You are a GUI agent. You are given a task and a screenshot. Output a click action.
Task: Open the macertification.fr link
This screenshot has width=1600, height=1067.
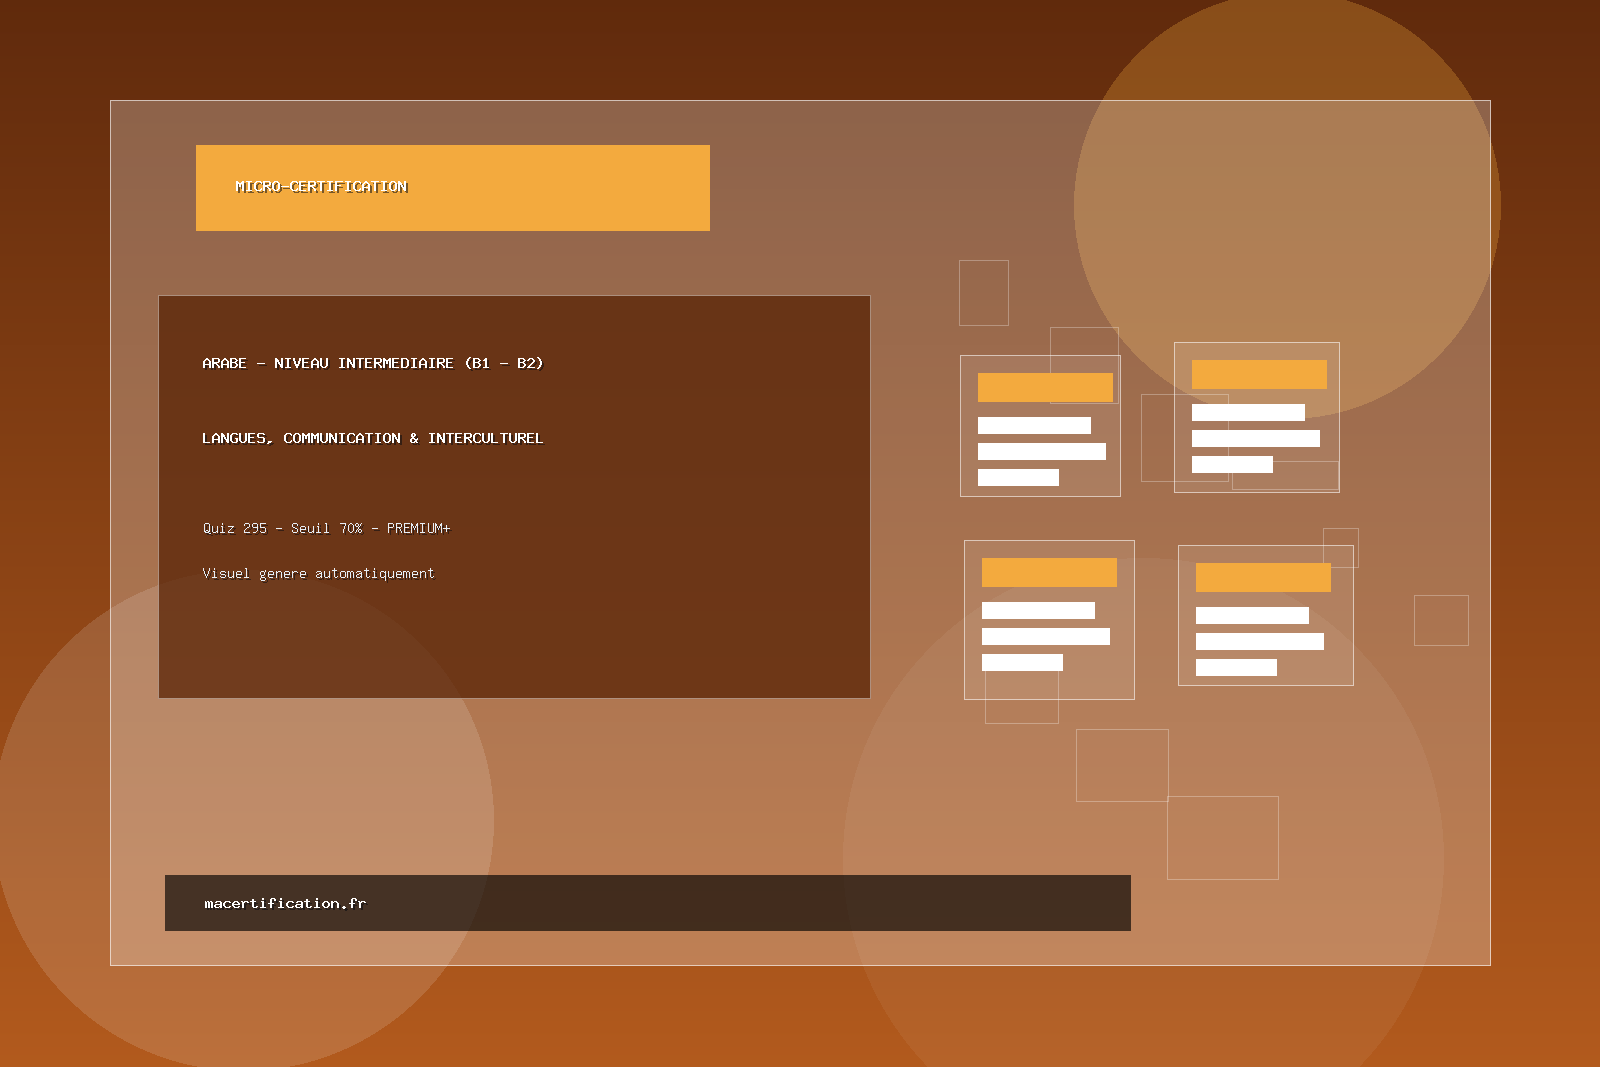[285, 903]
